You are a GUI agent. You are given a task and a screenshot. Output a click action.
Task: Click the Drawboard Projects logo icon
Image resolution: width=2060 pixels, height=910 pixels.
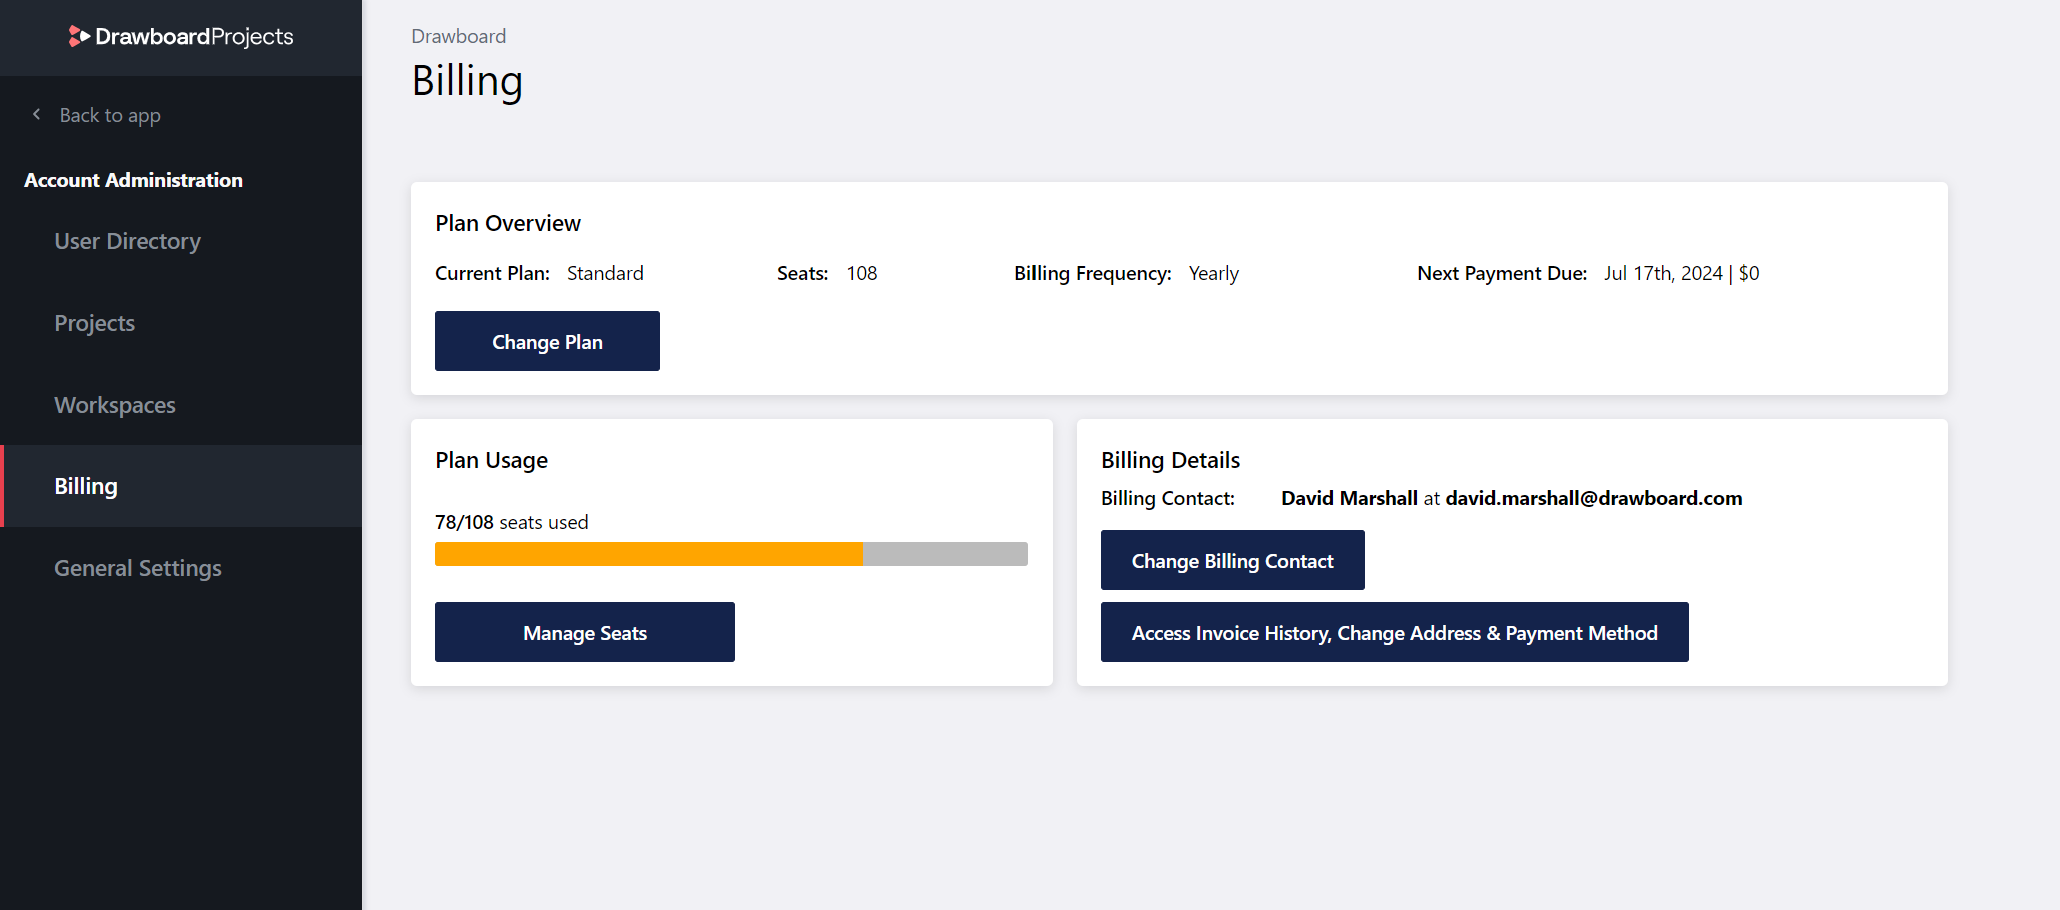click(79, 37)
